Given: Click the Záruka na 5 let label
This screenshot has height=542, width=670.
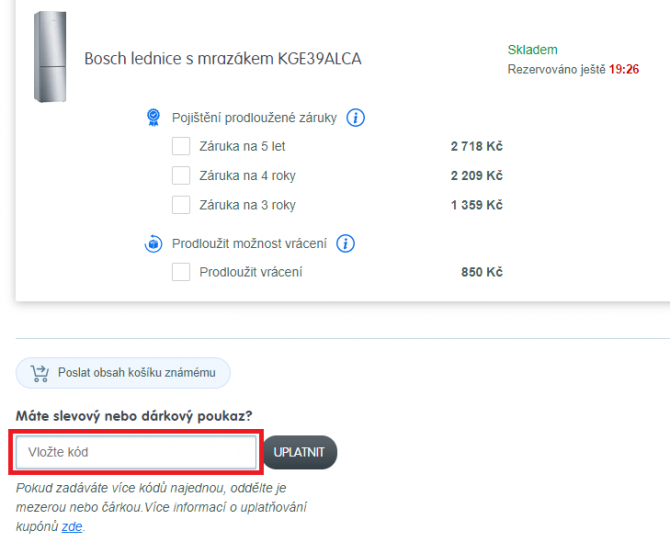Looking at the screenshot, I should point(242,146).
